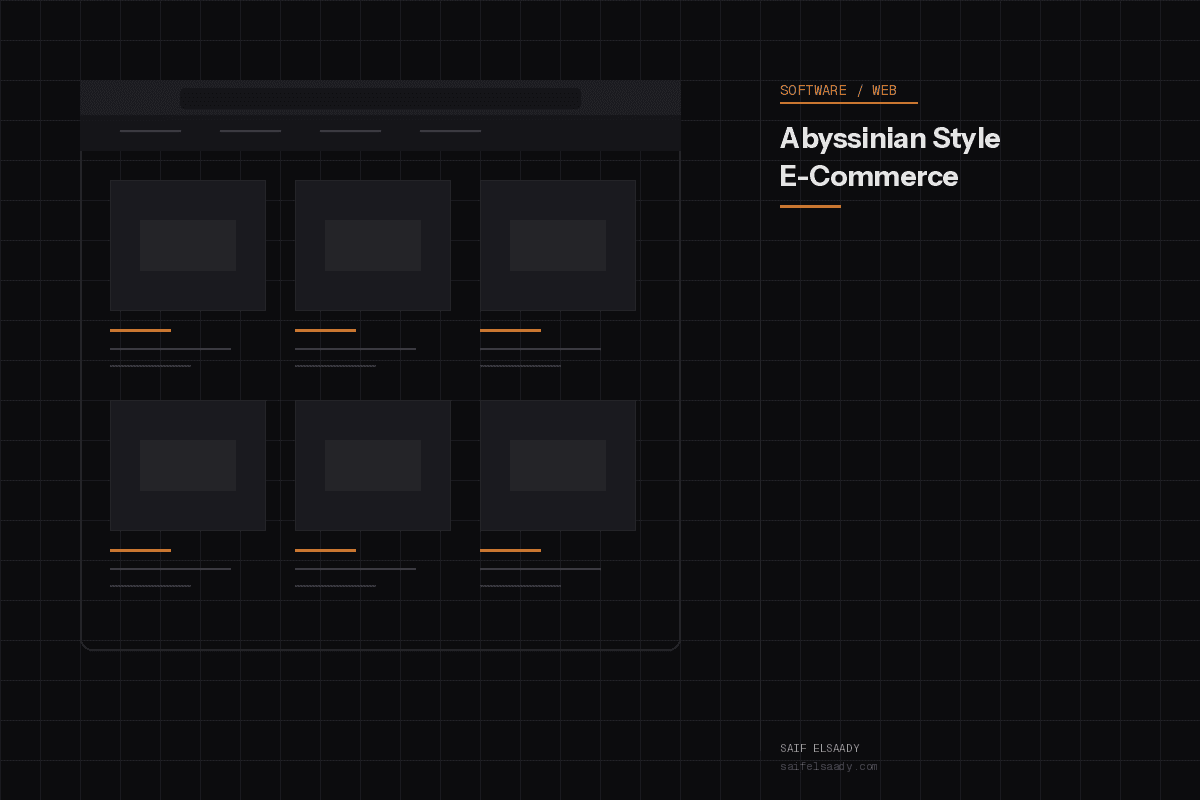Open the bottom-left product card thumbnail

187,465
